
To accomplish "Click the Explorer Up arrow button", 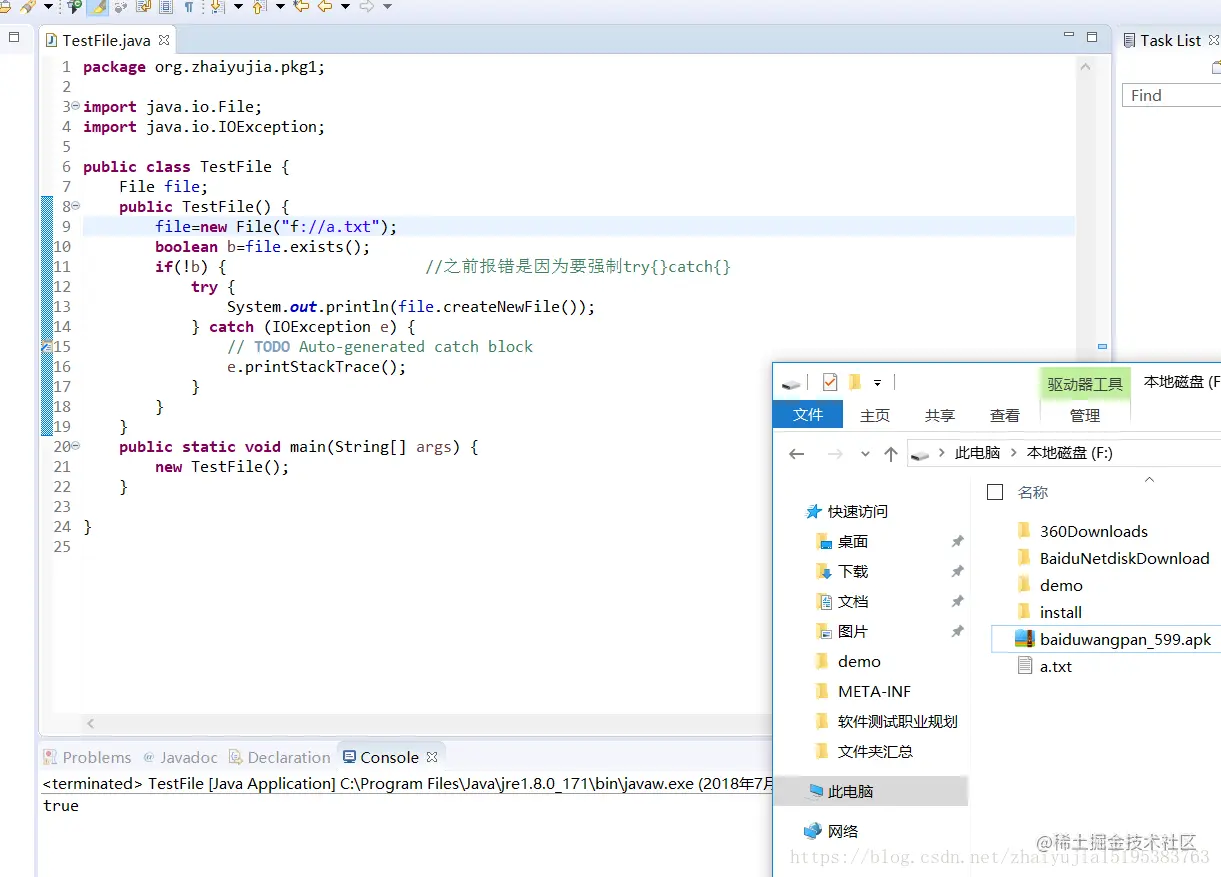I will click(x=891, y=454).
